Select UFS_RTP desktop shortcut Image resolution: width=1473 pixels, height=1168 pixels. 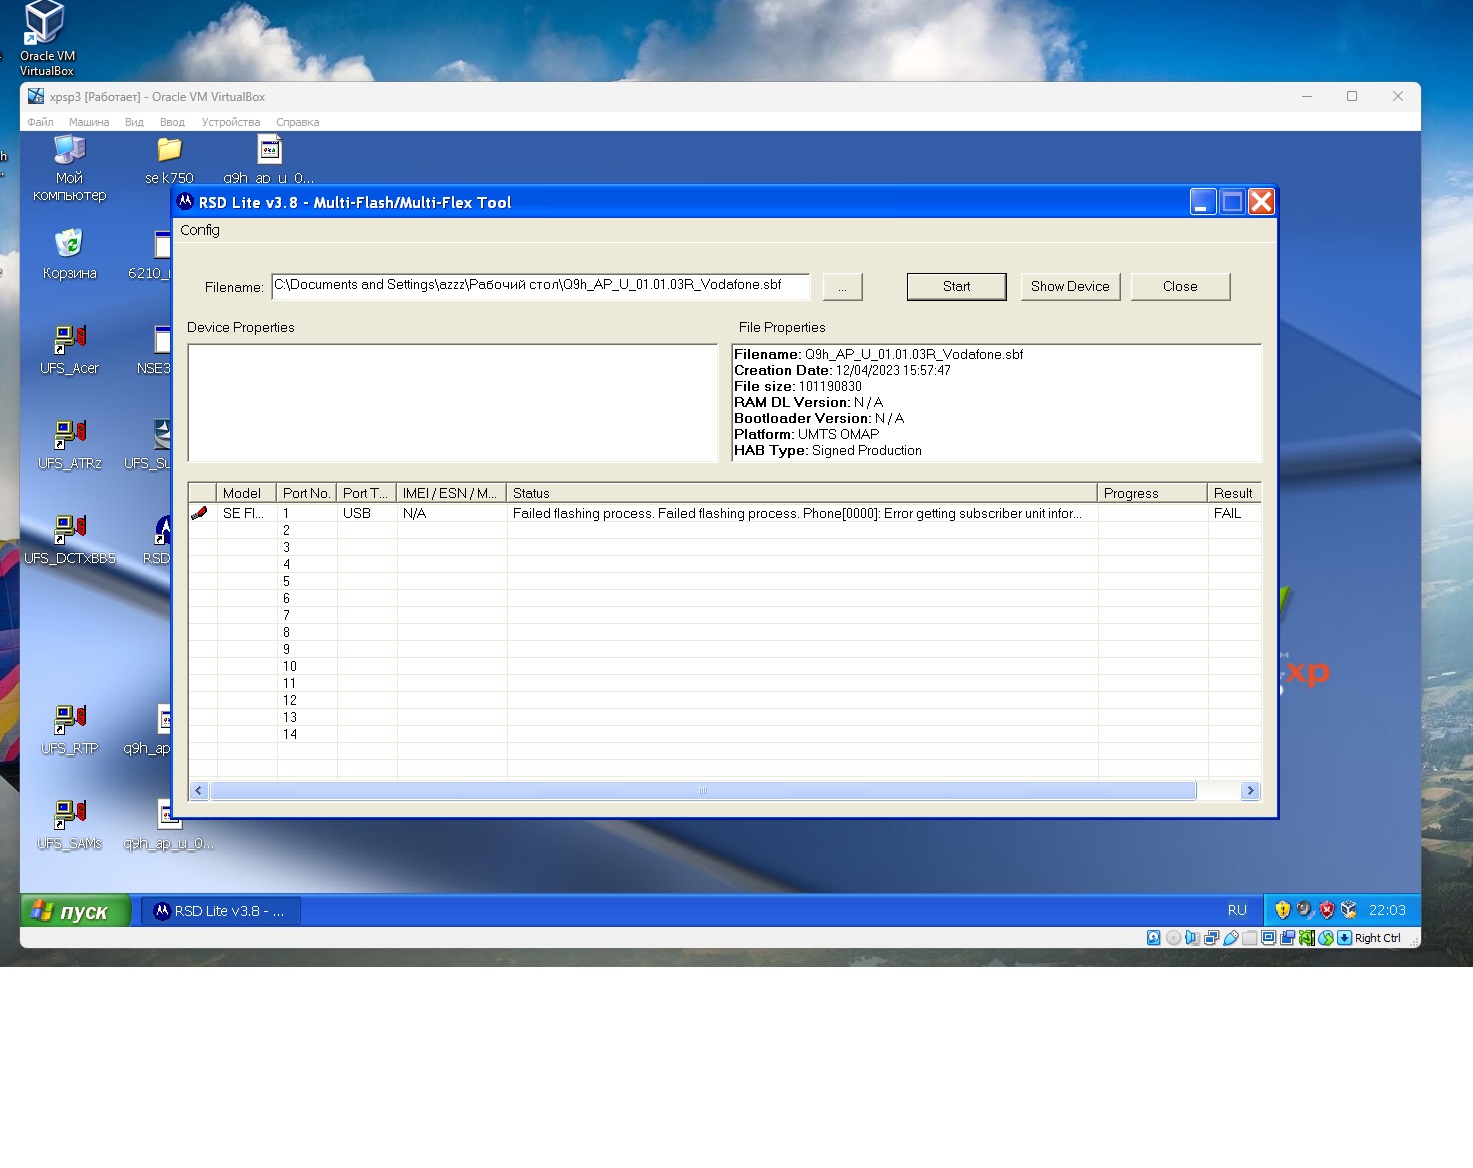pyautogui.click(x=69, y=729)
